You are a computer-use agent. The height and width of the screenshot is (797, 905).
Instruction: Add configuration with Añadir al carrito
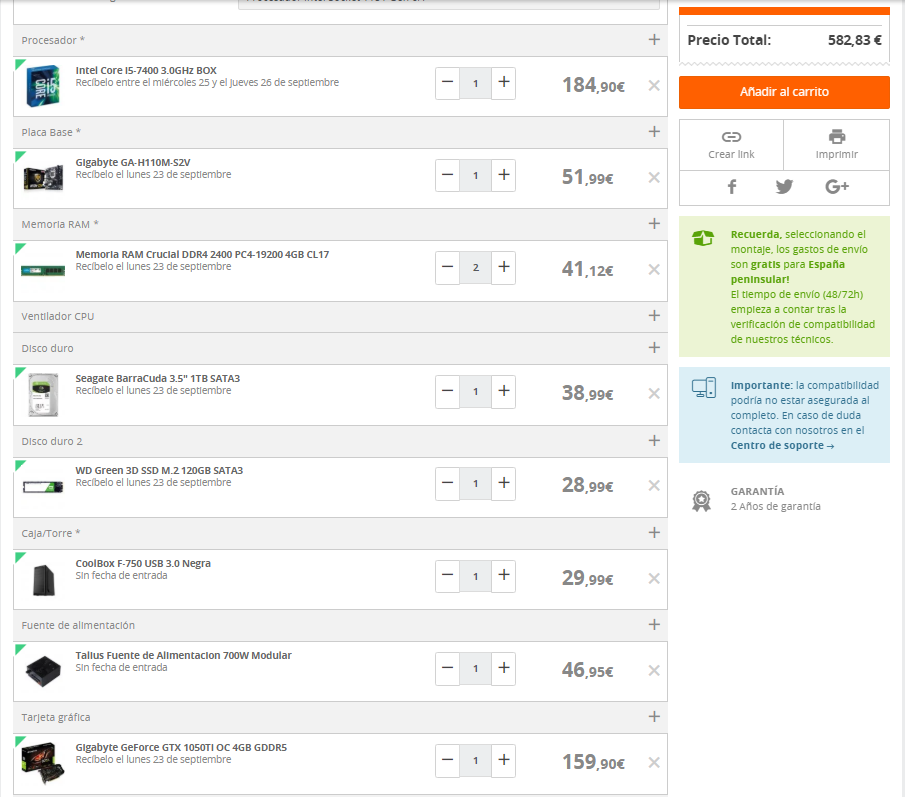(784, 92)
